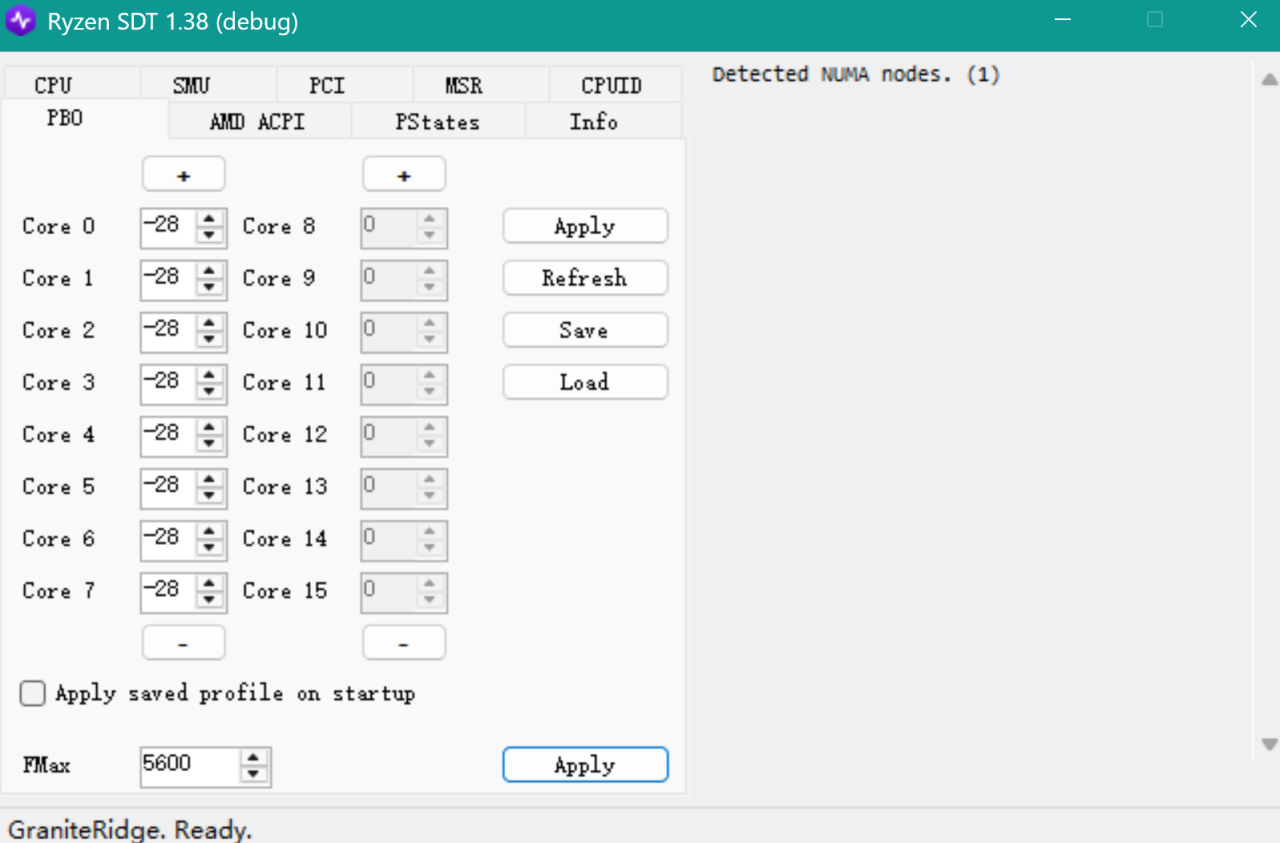Screen dimensions: 1280x843
Task: Decrease Core 5 offset with down arrow
Action: tap(209, 495)
